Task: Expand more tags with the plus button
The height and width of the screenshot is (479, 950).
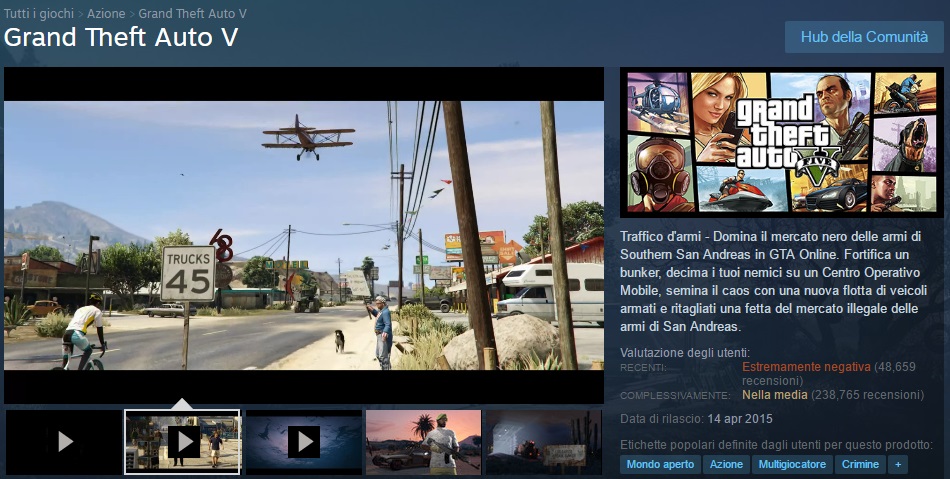Action: [897, 465]
